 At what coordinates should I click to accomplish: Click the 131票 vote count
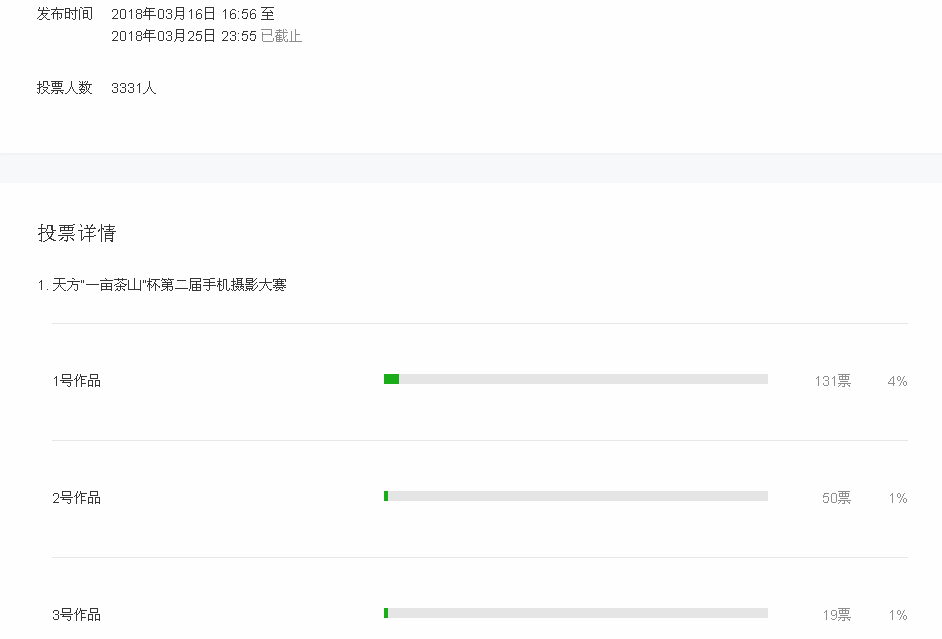(x=832, y=381)
